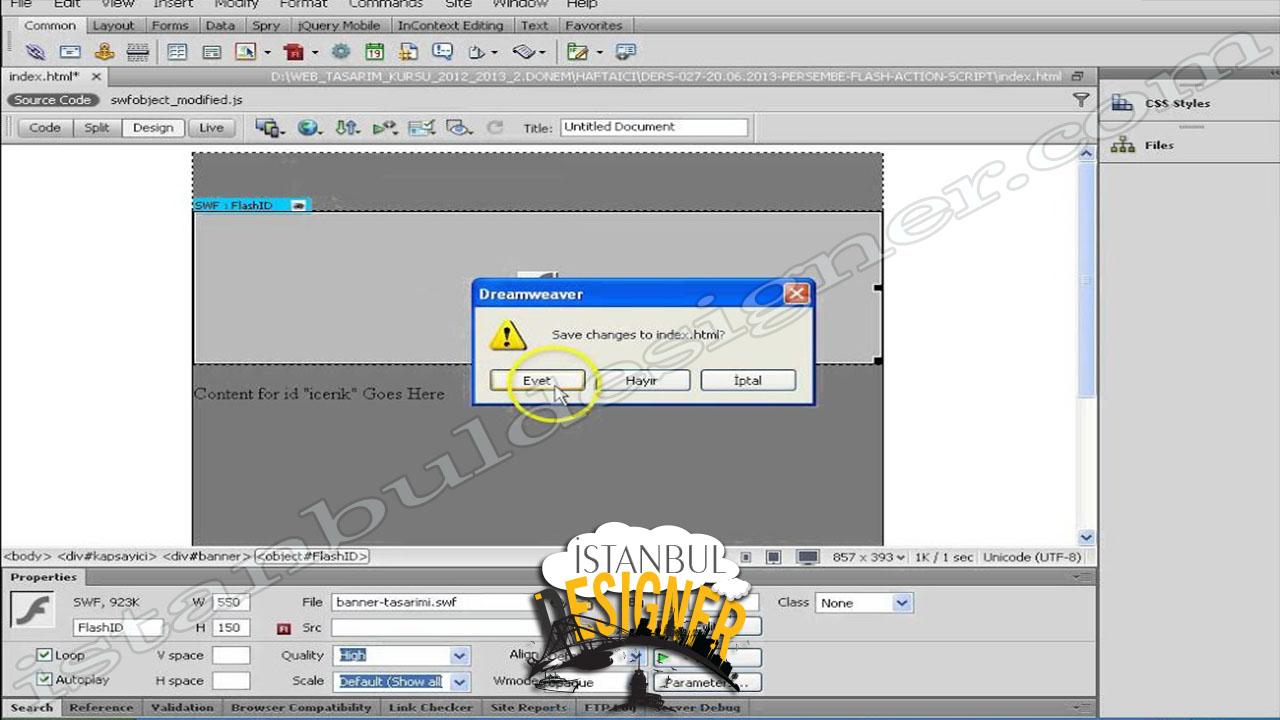Click the File Management arrows icon

tap(347, 127)
